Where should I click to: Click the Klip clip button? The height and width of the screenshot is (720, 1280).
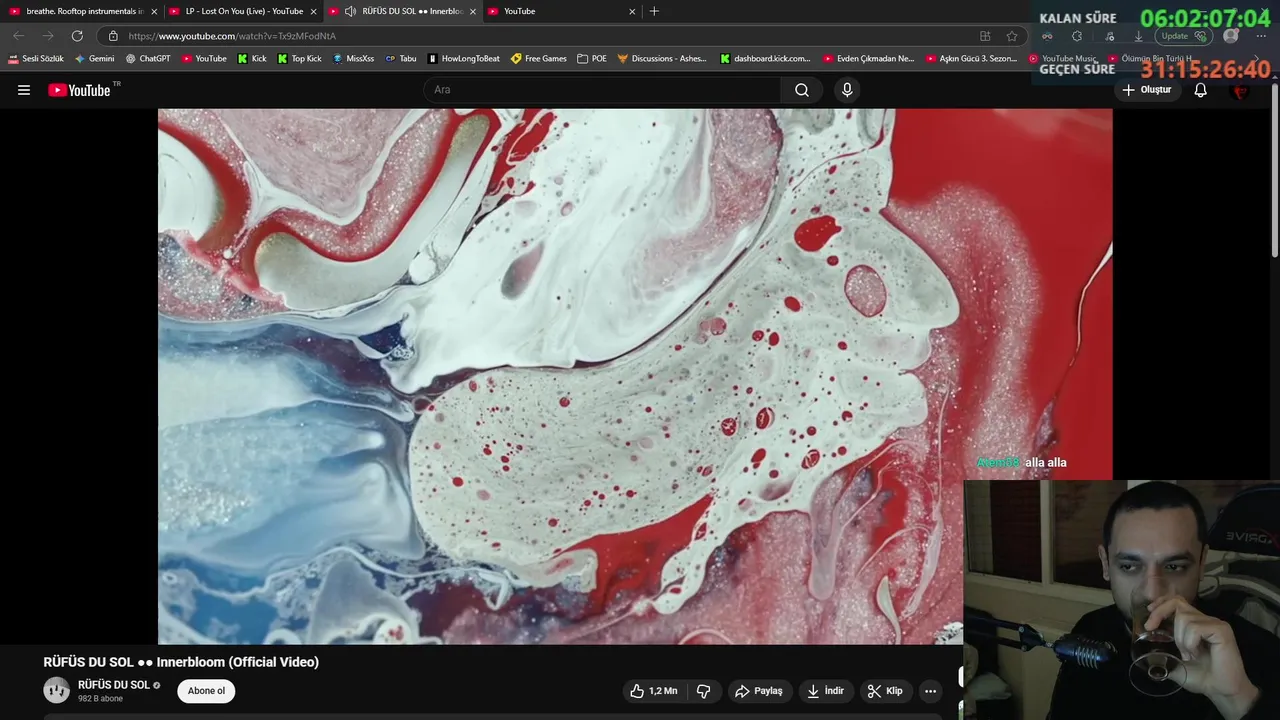885,691
